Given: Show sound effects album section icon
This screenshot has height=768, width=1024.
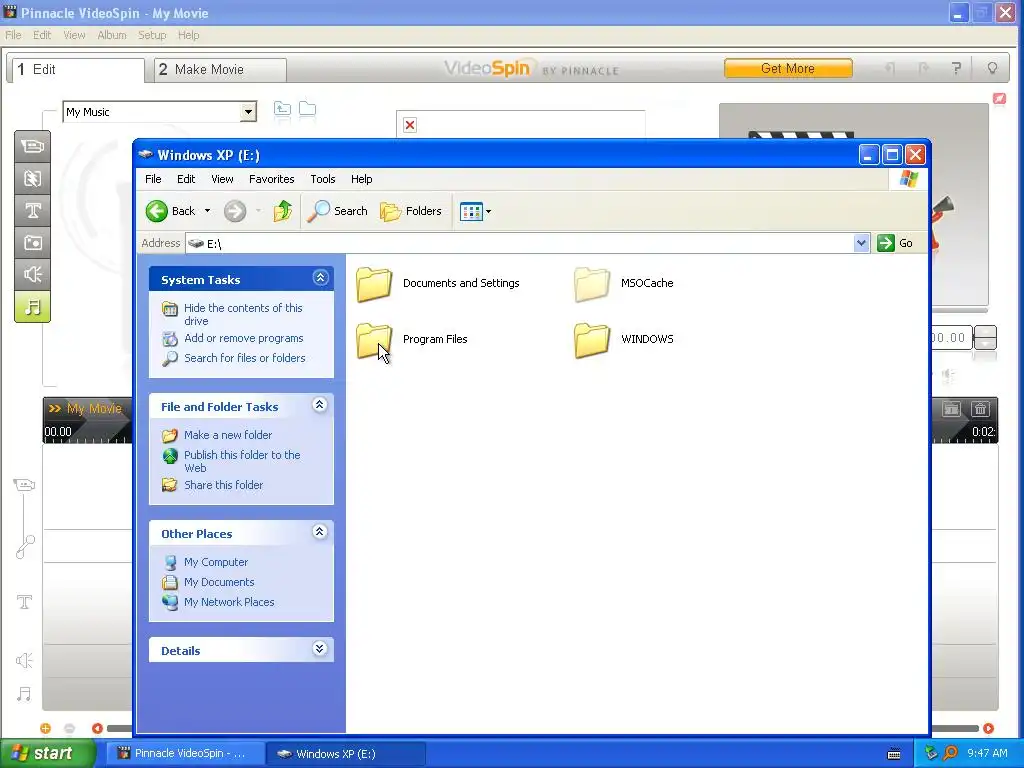Looking at the screenshot, I should tap(33, 274).
